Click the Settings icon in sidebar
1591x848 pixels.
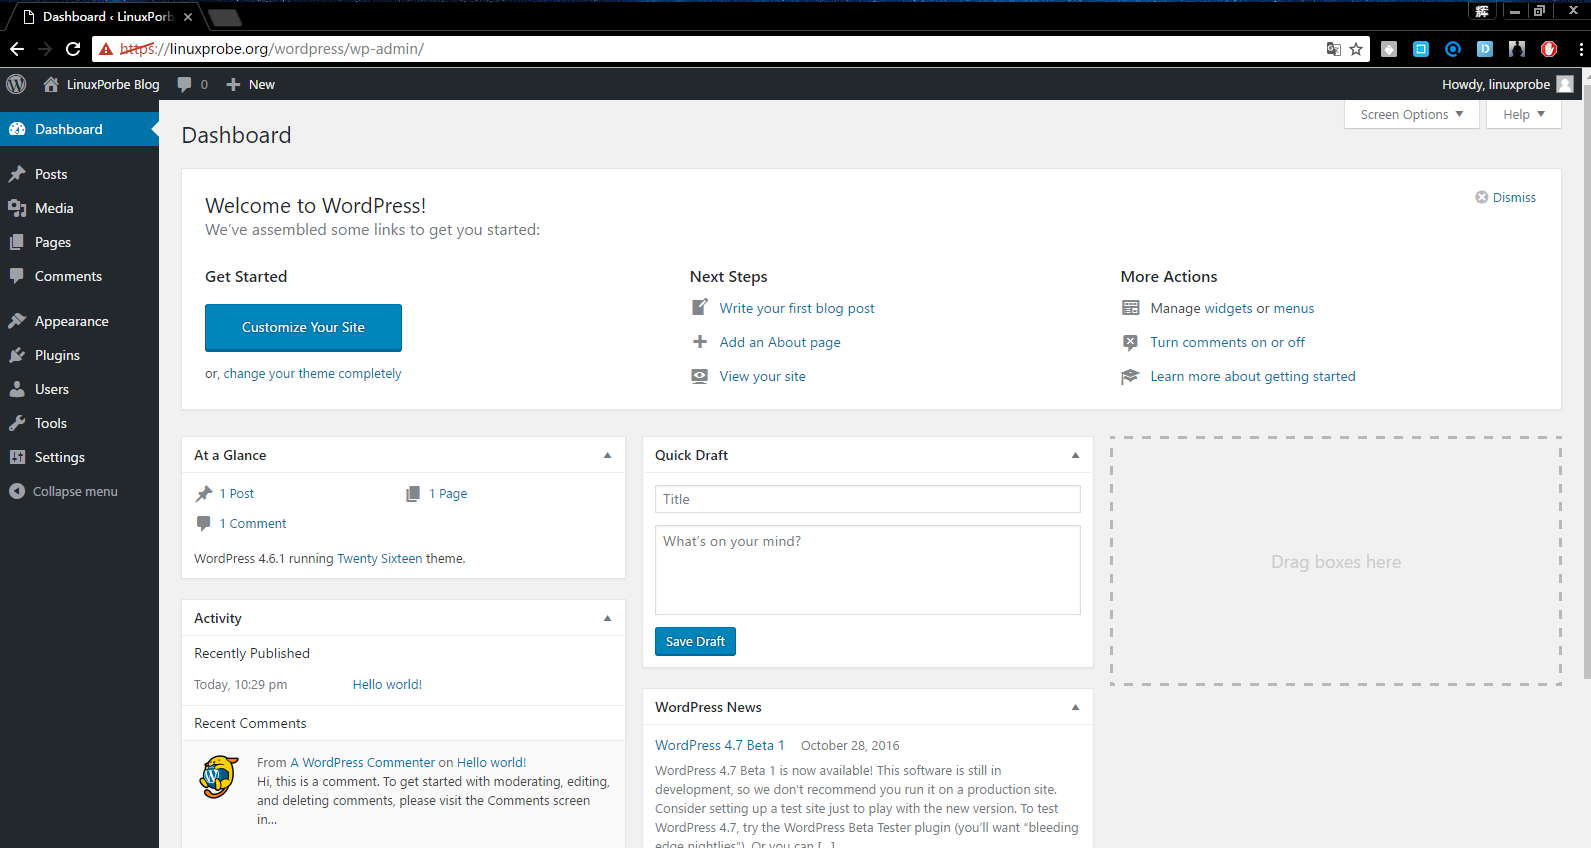click(17, 457)
